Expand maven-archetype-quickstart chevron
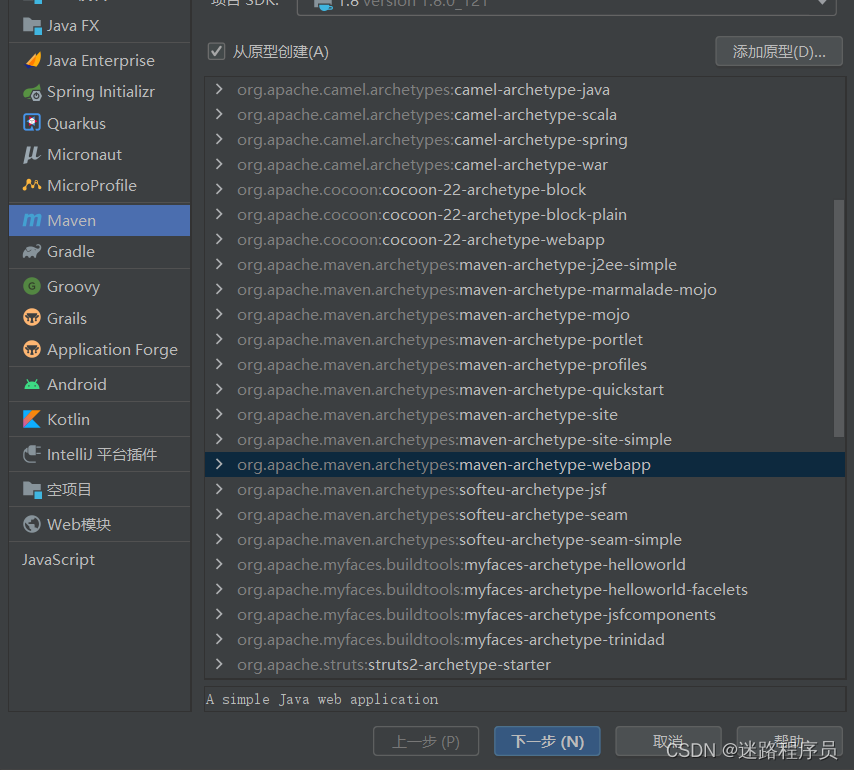This screenshot has height=770, width=854. tap(219, 389)
